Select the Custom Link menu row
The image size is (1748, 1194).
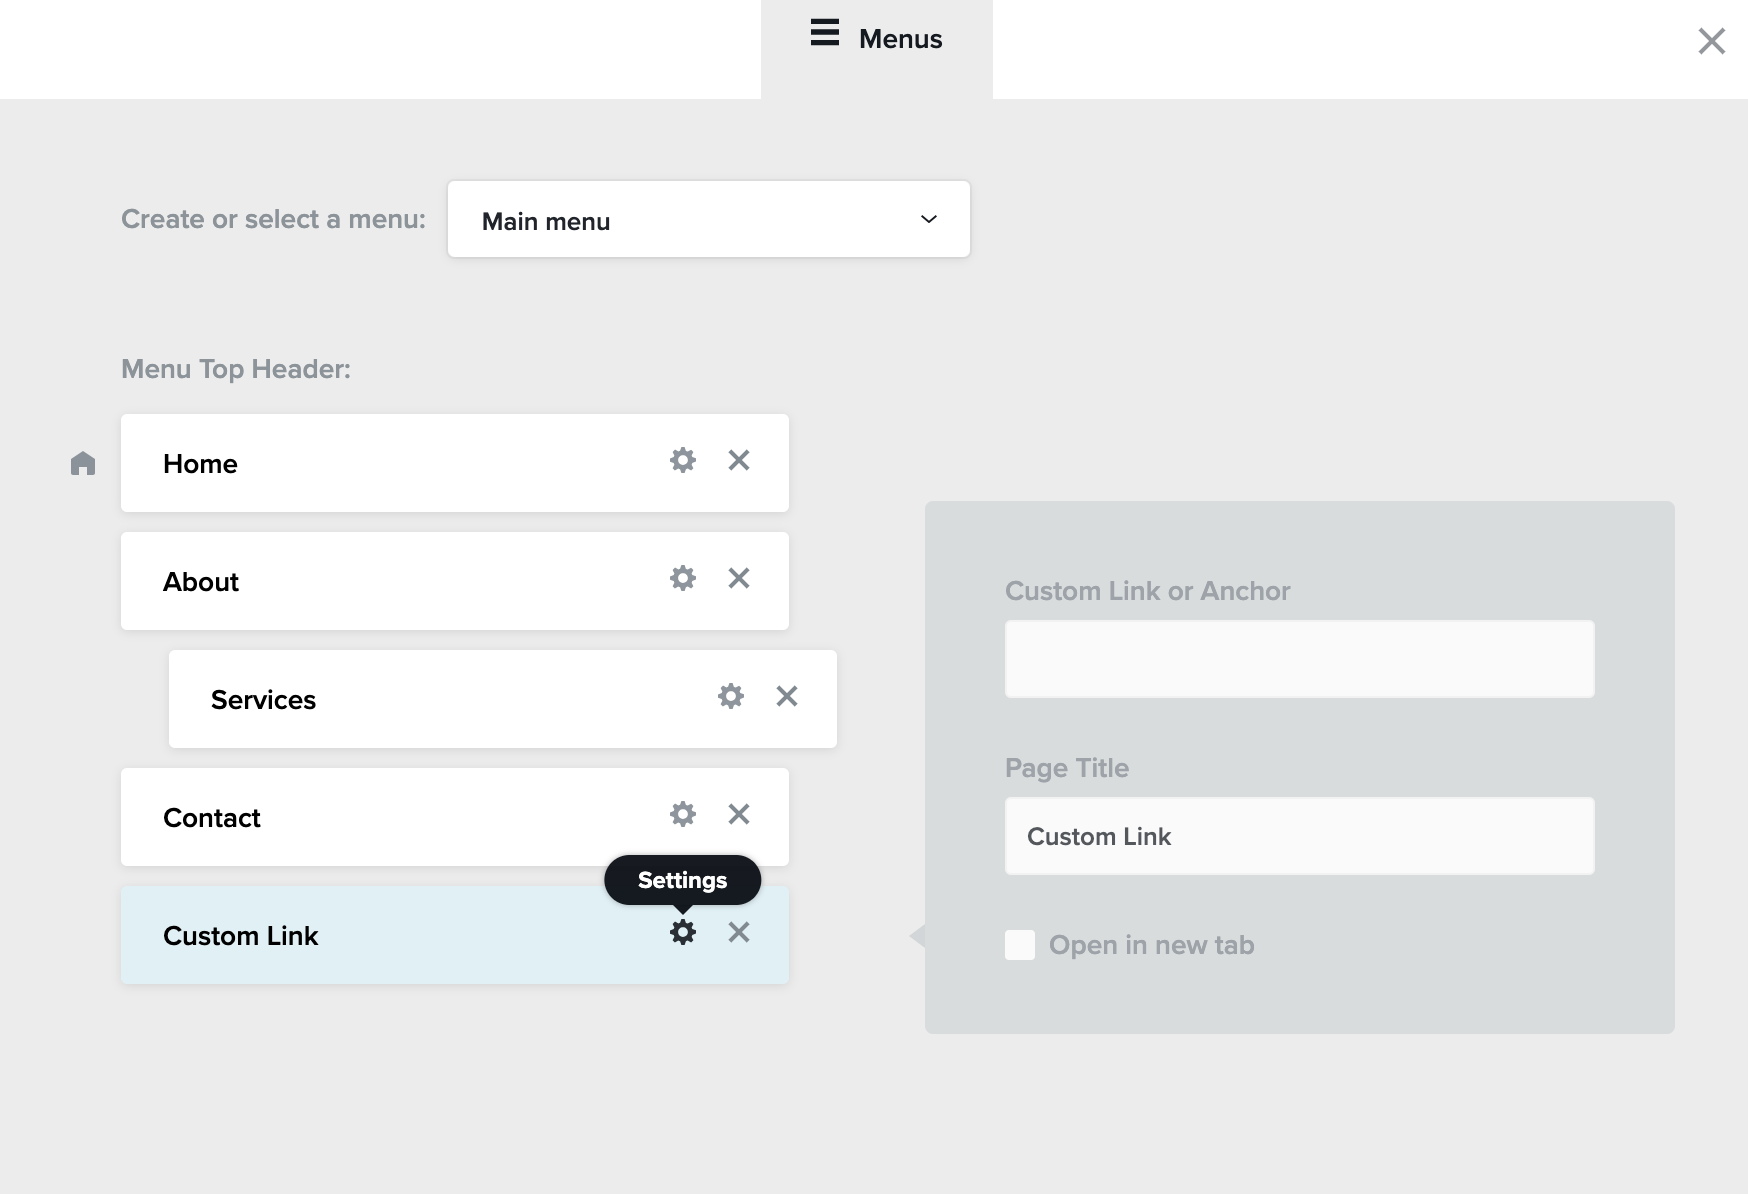point(400,935)
